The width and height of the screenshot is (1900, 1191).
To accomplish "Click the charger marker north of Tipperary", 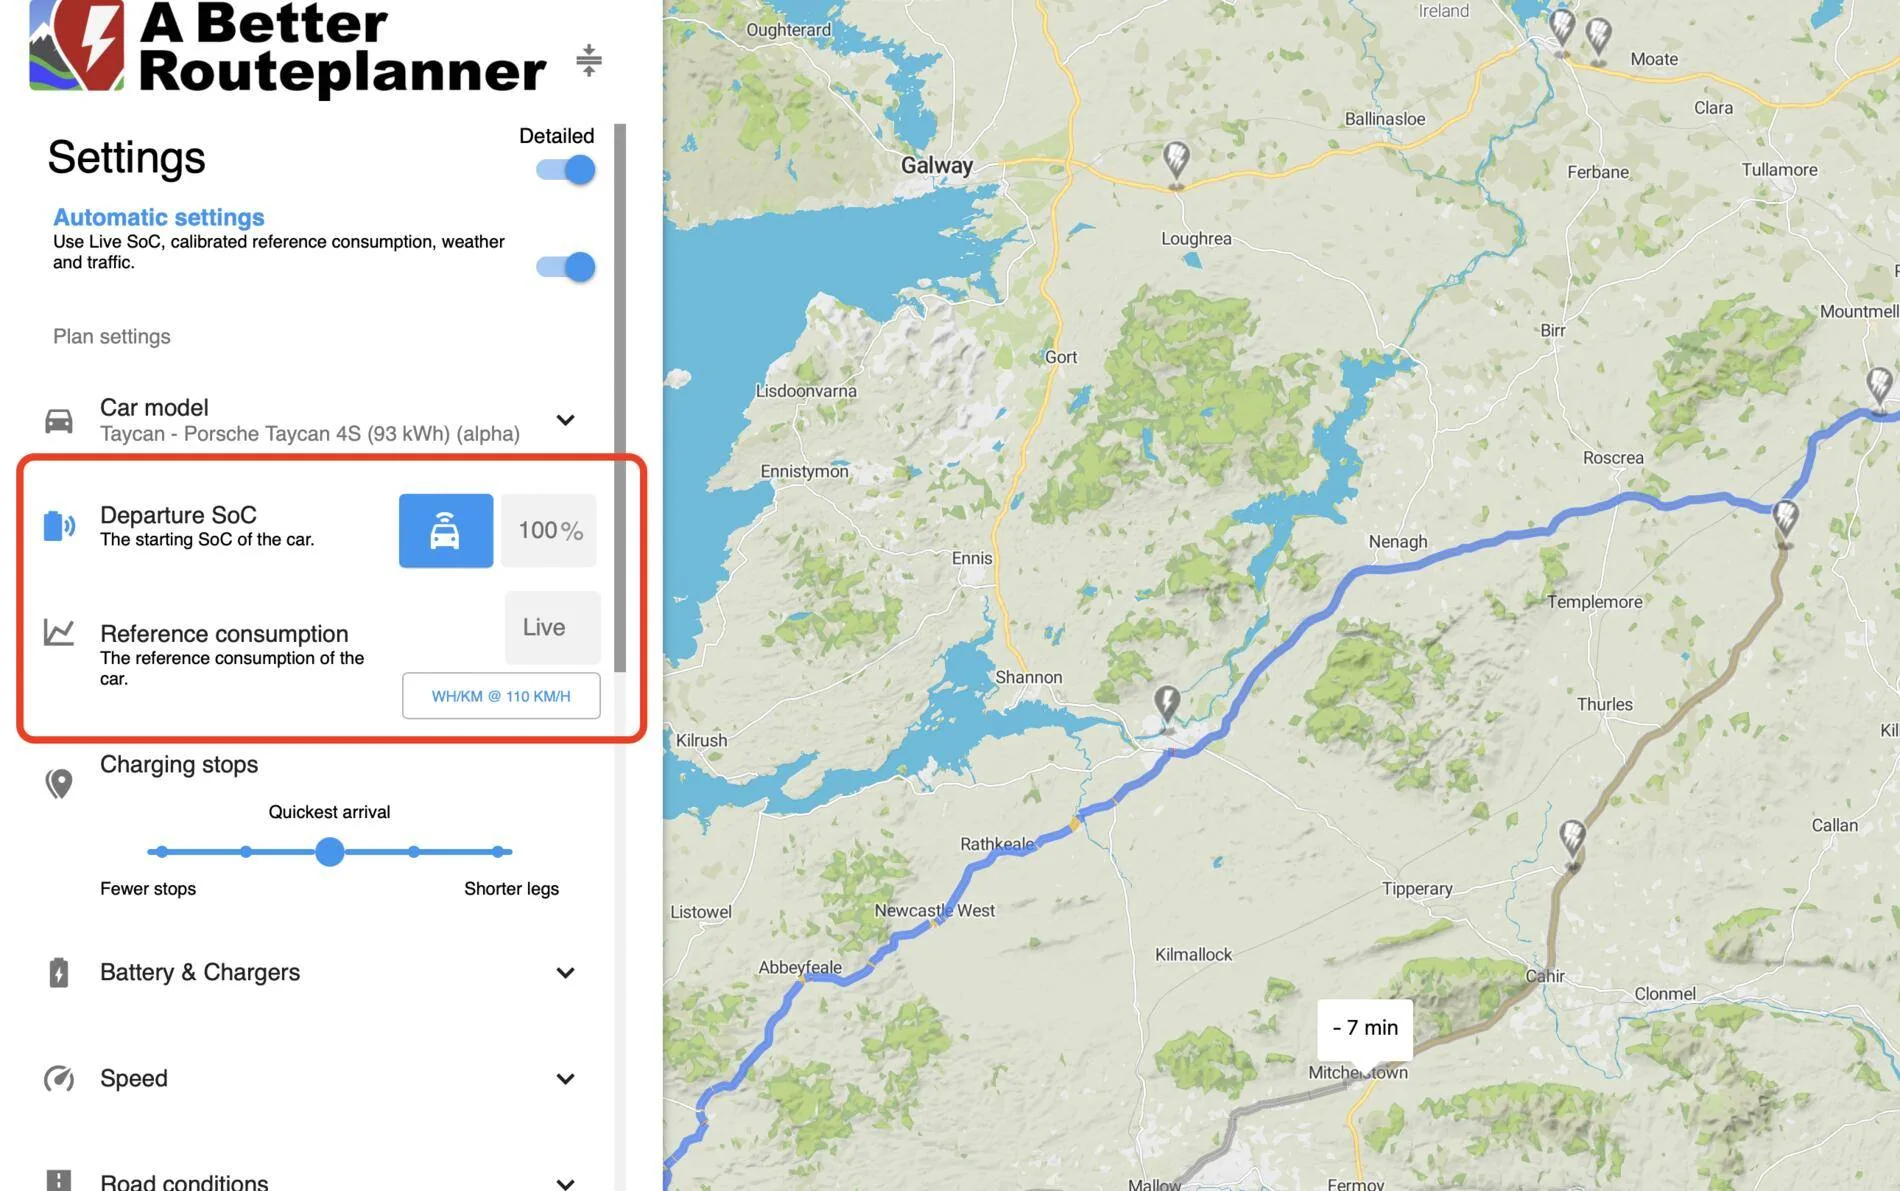I will (x=1572, y=844).
